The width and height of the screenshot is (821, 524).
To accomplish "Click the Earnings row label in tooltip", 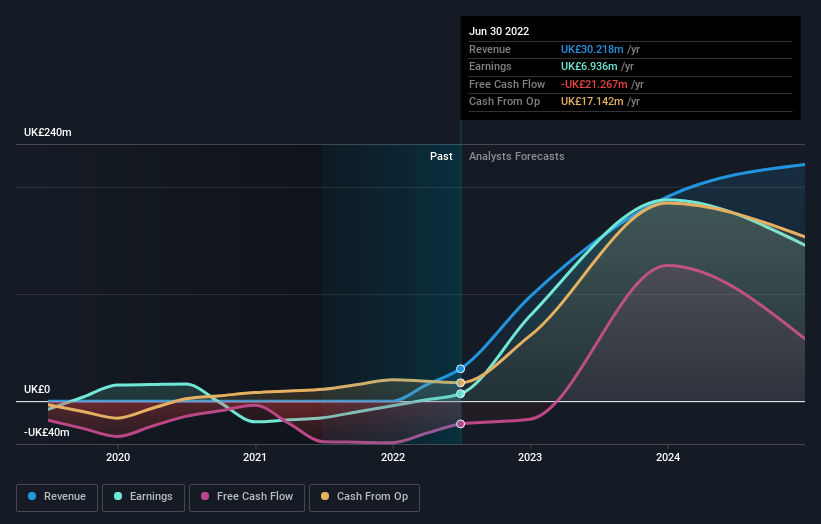I will point(490,66).
